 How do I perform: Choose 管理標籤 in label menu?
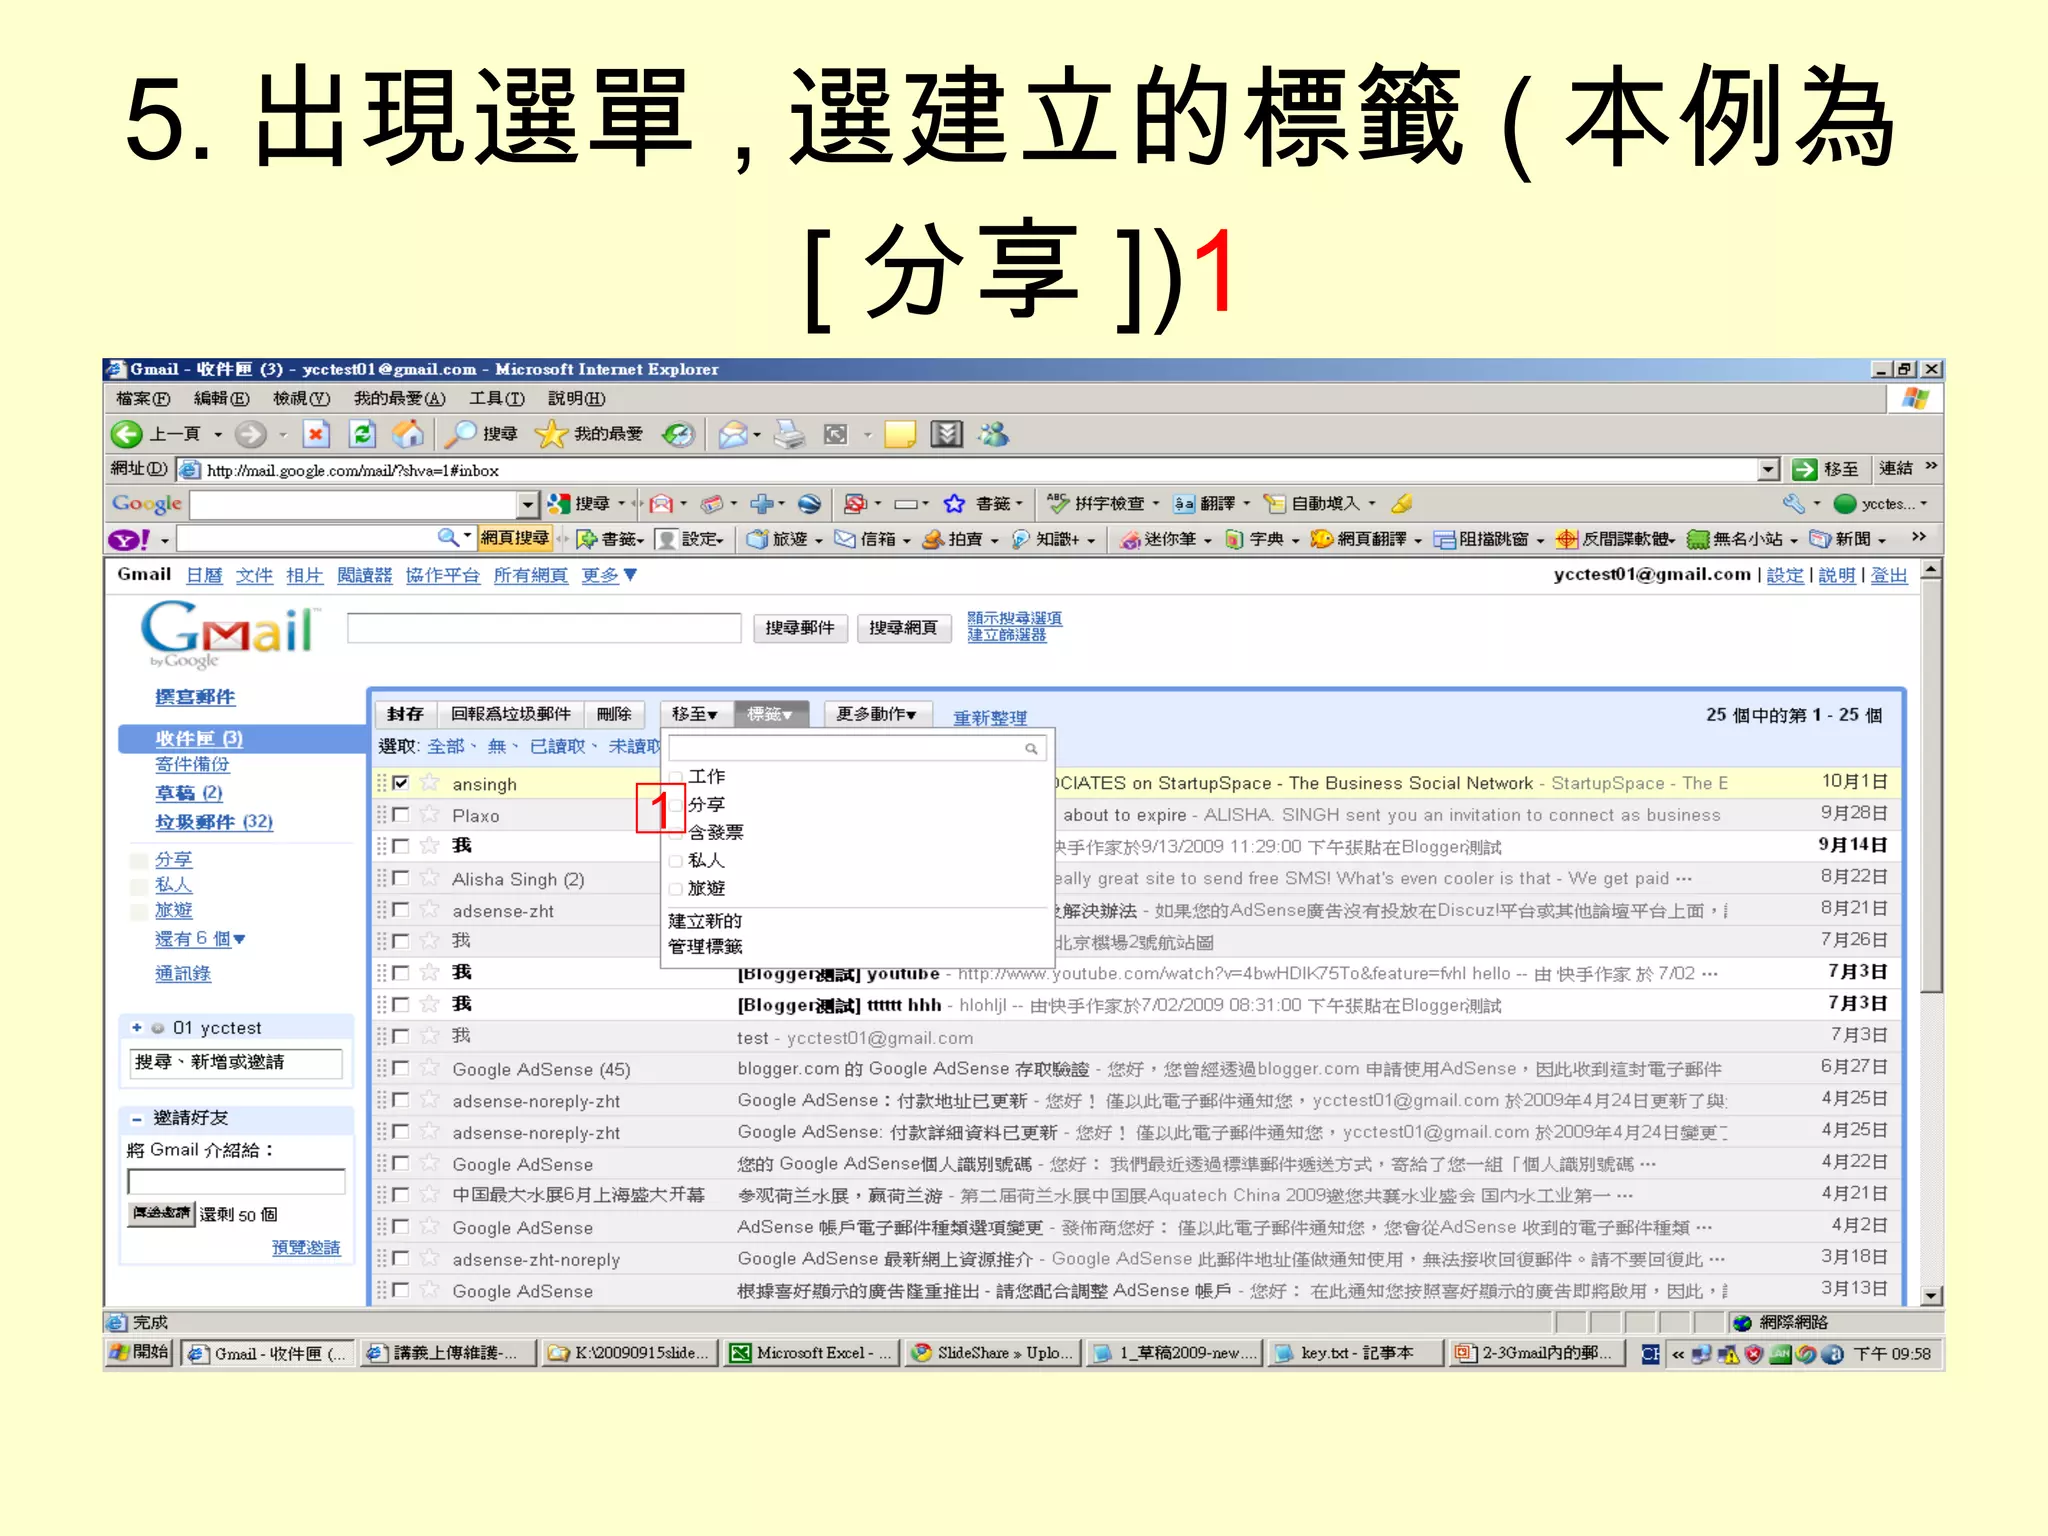(x=705, y=946)
